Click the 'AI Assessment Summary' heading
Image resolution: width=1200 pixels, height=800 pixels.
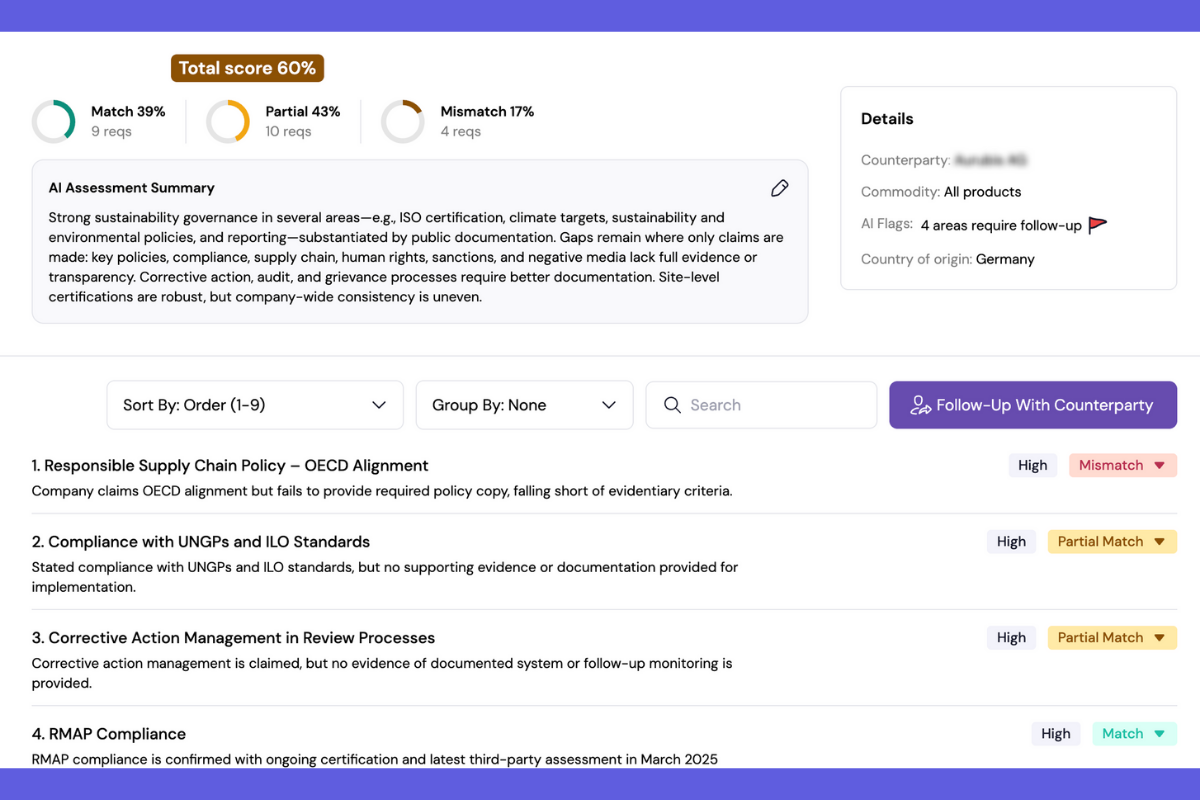[131, 187]
